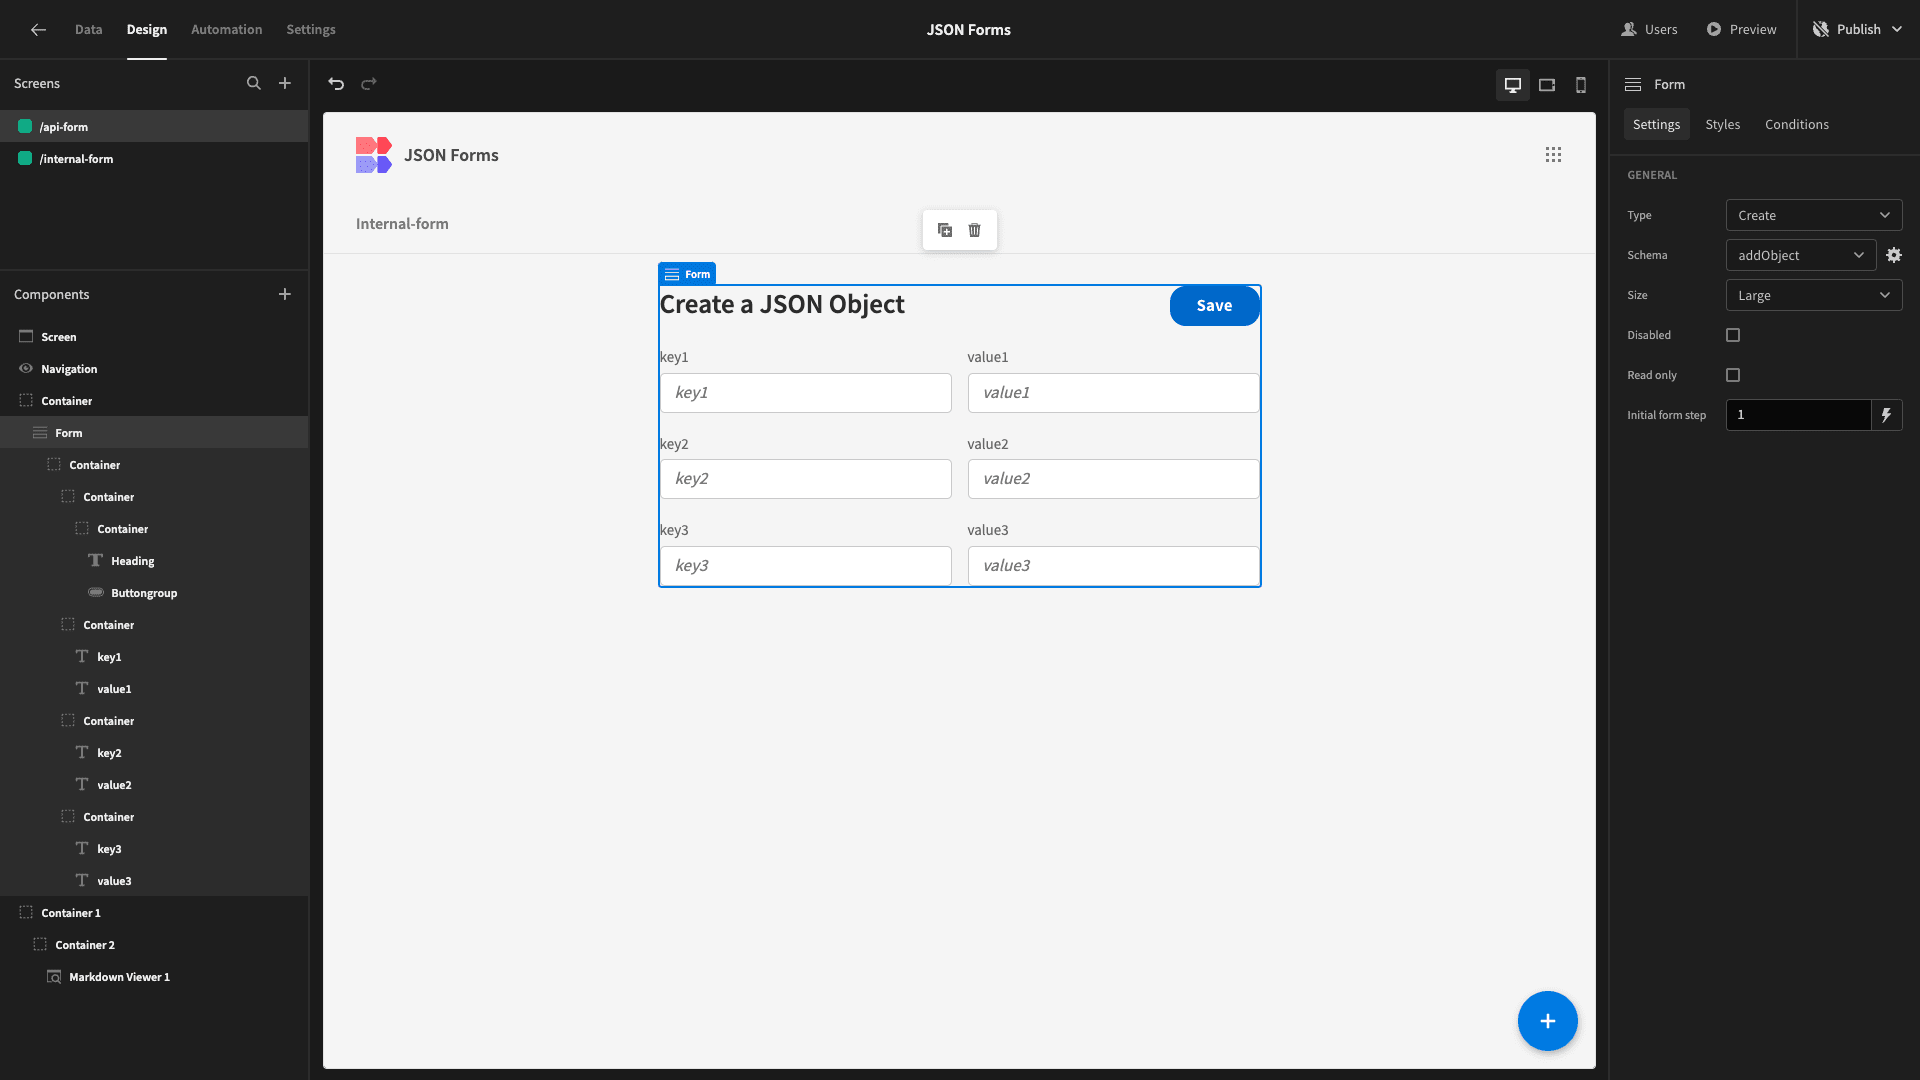Image resolution: width=1920 pixels, height=1080 pixels.
Task: Open the app grid menu icon
Action: 1553,155
